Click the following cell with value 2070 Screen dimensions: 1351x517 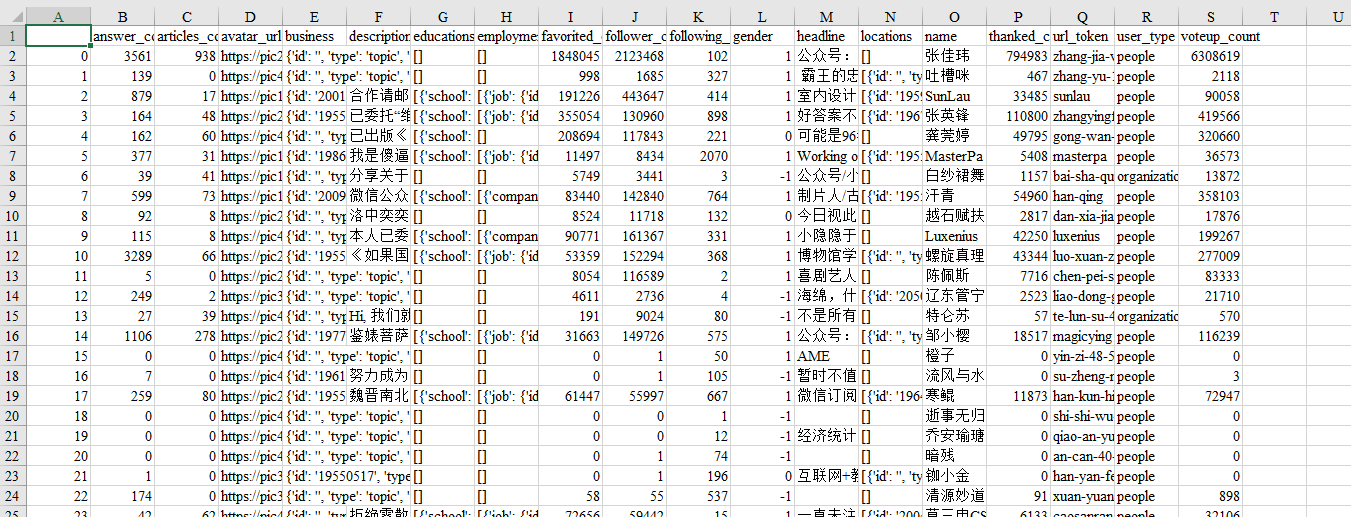coord(699,156)
